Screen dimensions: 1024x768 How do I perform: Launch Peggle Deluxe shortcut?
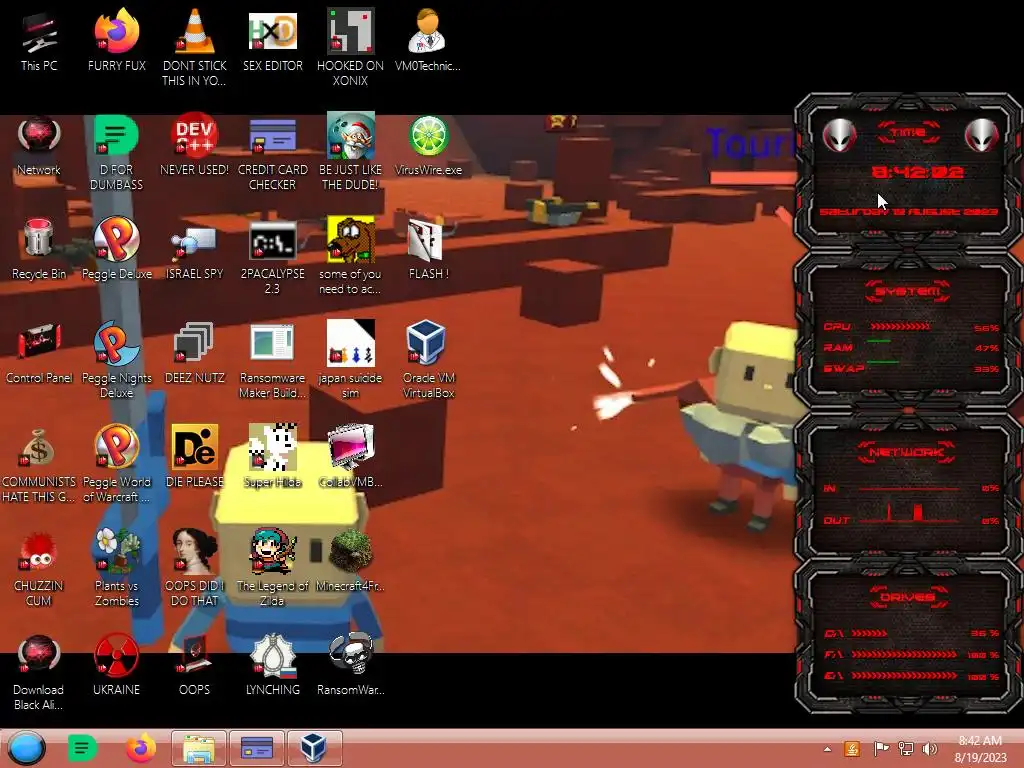click(x=117, y=249)
